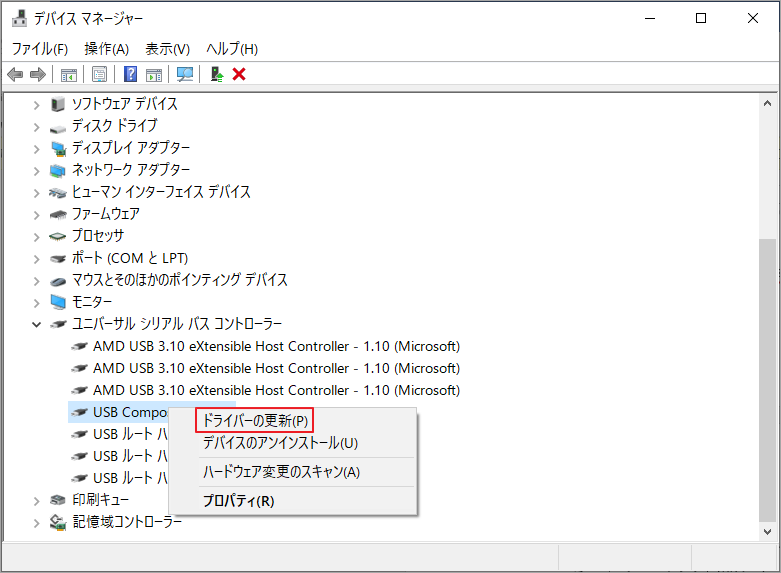The image size is (781, 573).
Task: Click the update driver icon with green arrow
Action: [x=217, y=74]
